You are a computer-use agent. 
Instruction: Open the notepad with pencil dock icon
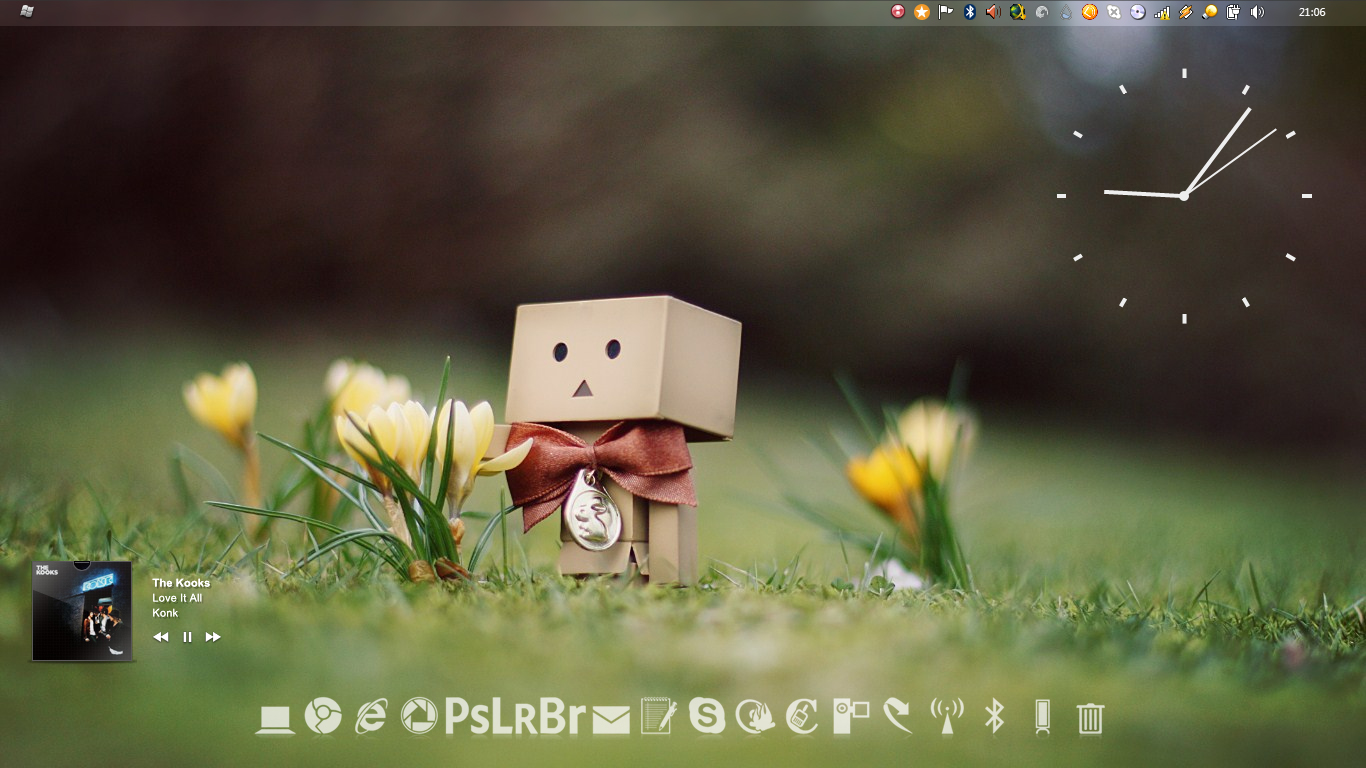(x=659, y=716)
